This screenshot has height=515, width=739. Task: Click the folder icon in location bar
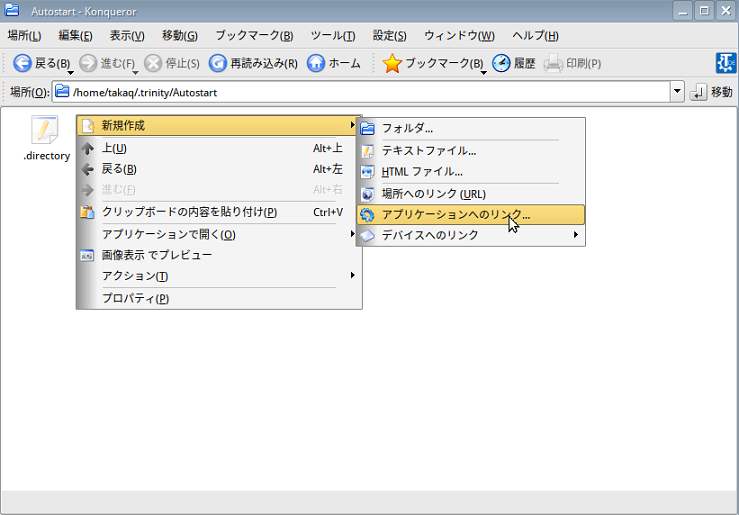pyautogui.click(x=62, y=91)
